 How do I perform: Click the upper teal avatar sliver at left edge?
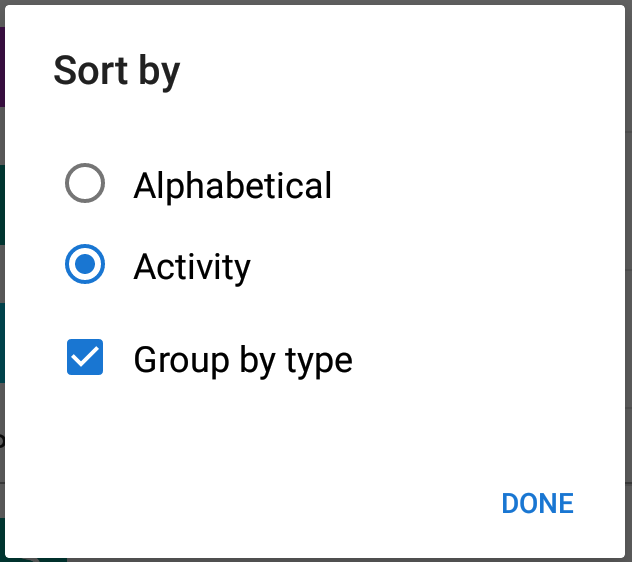coord(3,204)
